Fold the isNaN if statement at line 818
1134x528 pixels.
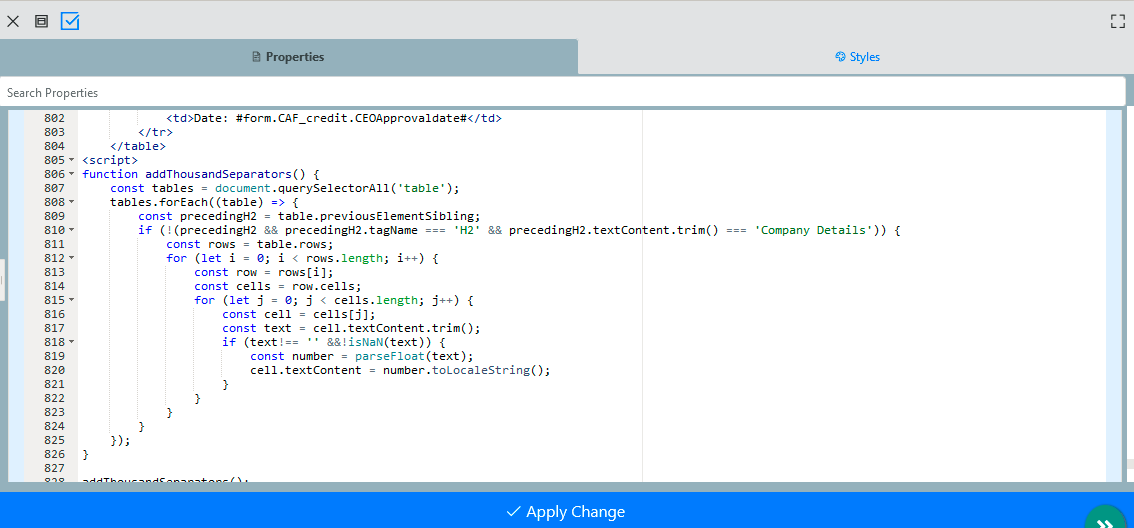[x=73, y=342]
